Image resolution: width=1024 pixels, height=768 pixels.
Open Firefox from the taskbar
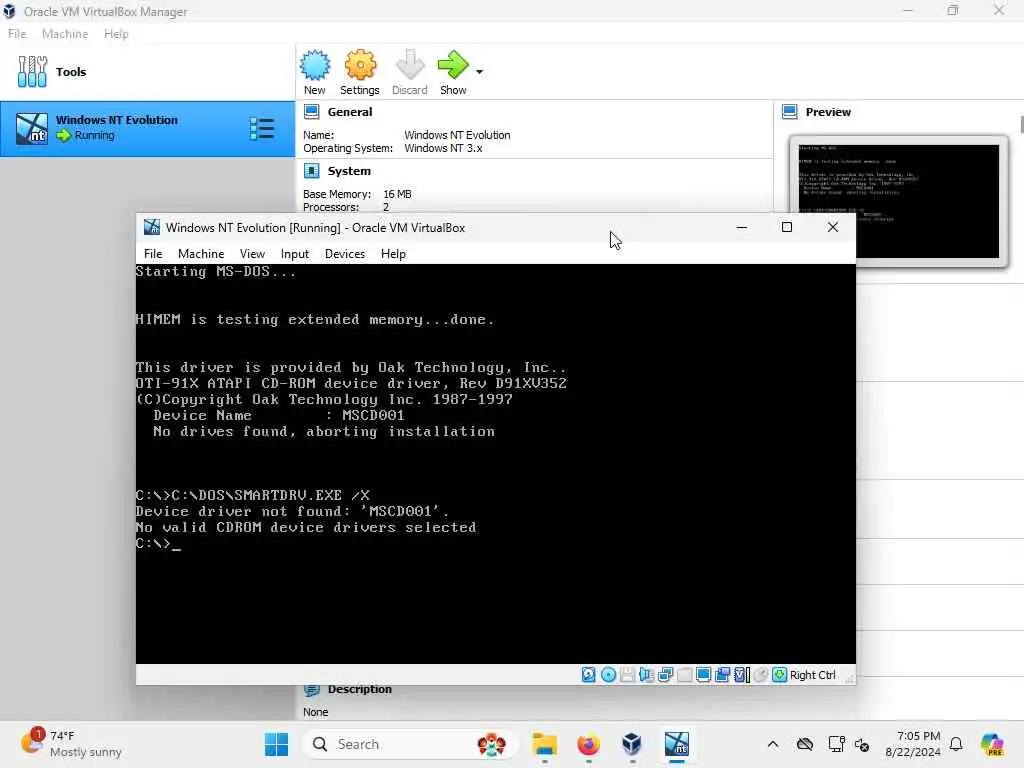point(588,744)
